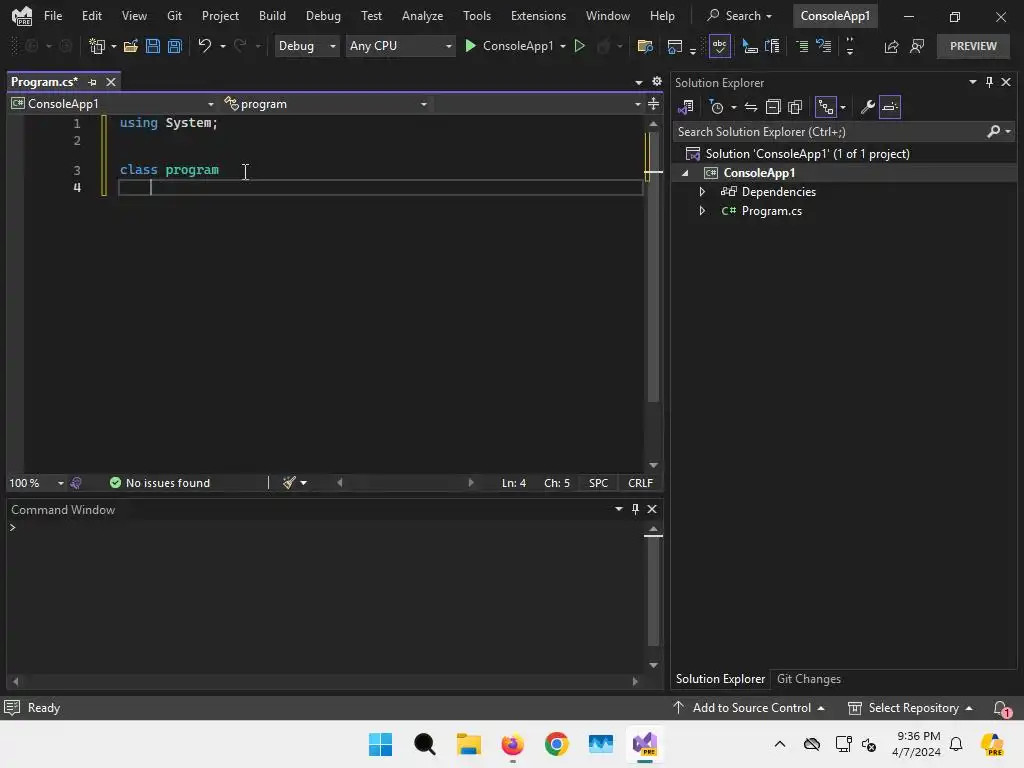Click the Search Solution Explorer field
Image resolution: width=1024 pixels, height=768 pixels.
coord(829,131)
